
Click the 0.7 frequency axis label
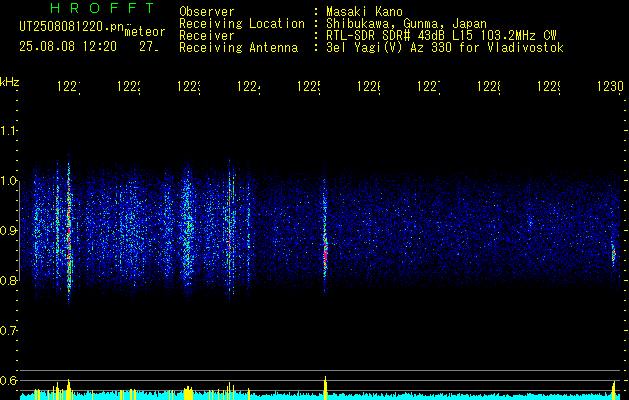(8, 331)
